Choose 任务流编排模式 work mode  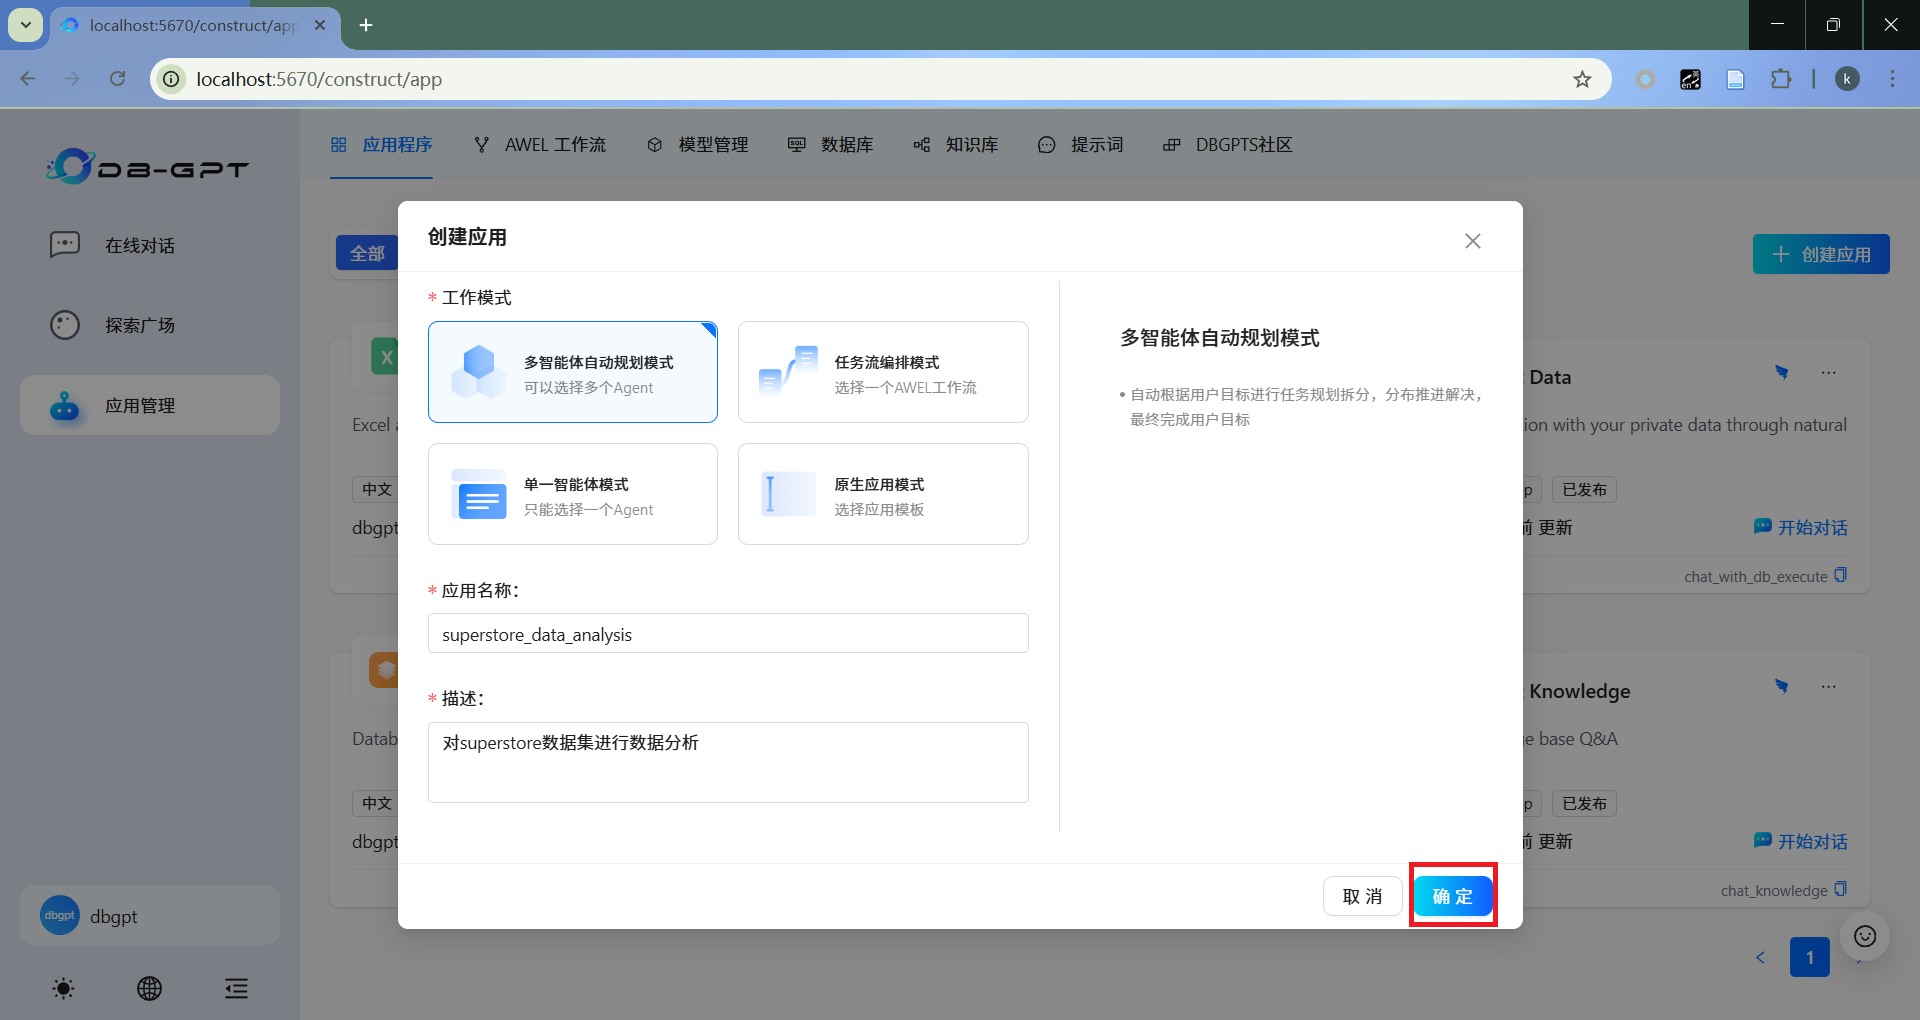click(882, 372)
